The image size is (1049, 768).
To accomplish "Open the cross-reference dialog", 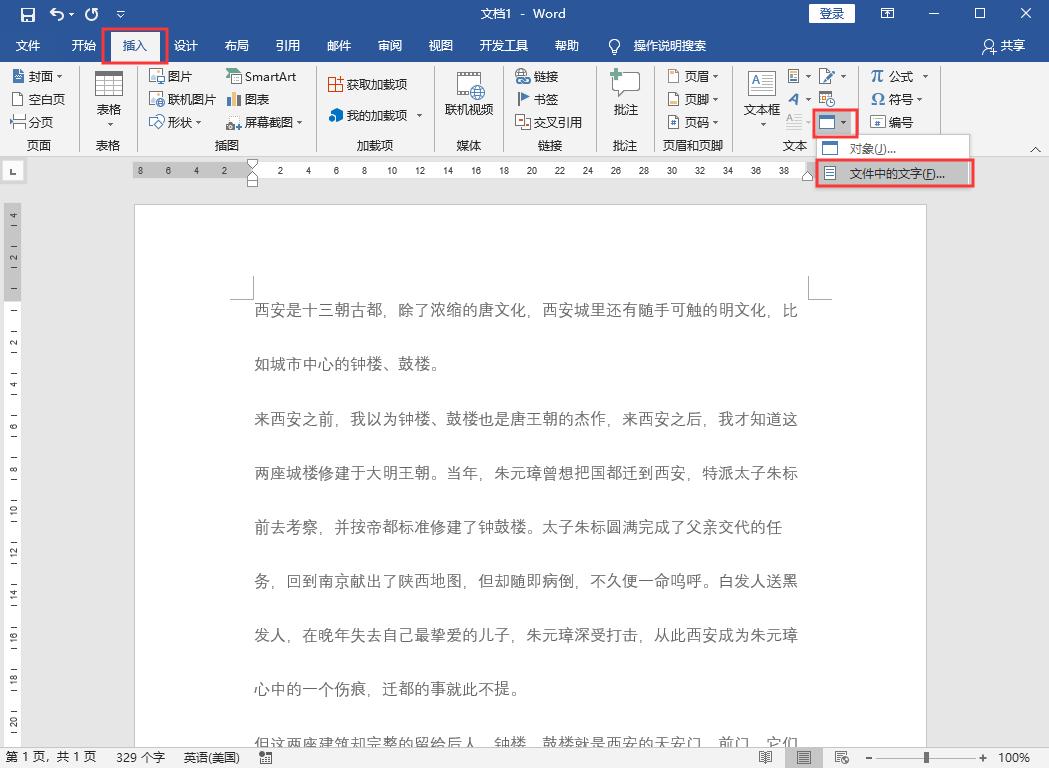I will point(546,122).
